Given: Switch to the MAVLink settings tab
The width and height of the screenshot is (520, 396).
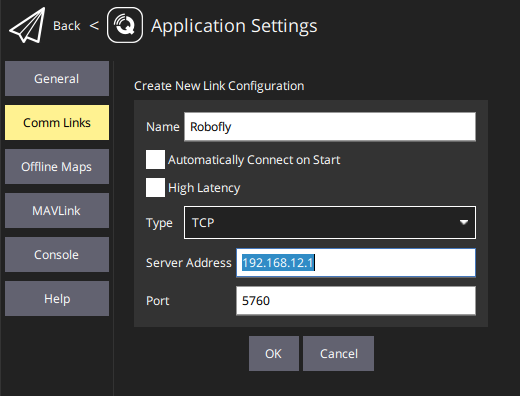Looking at the screenshot, I should pyautogui.click(x=57, y=211).
